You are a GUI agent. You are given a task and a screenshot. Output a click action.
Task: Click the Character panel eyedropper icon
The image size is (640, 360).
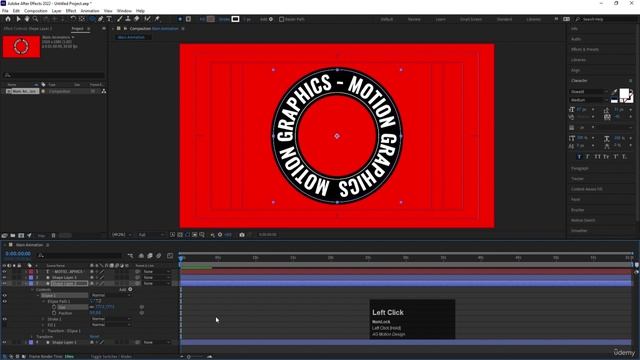[615, 92]
